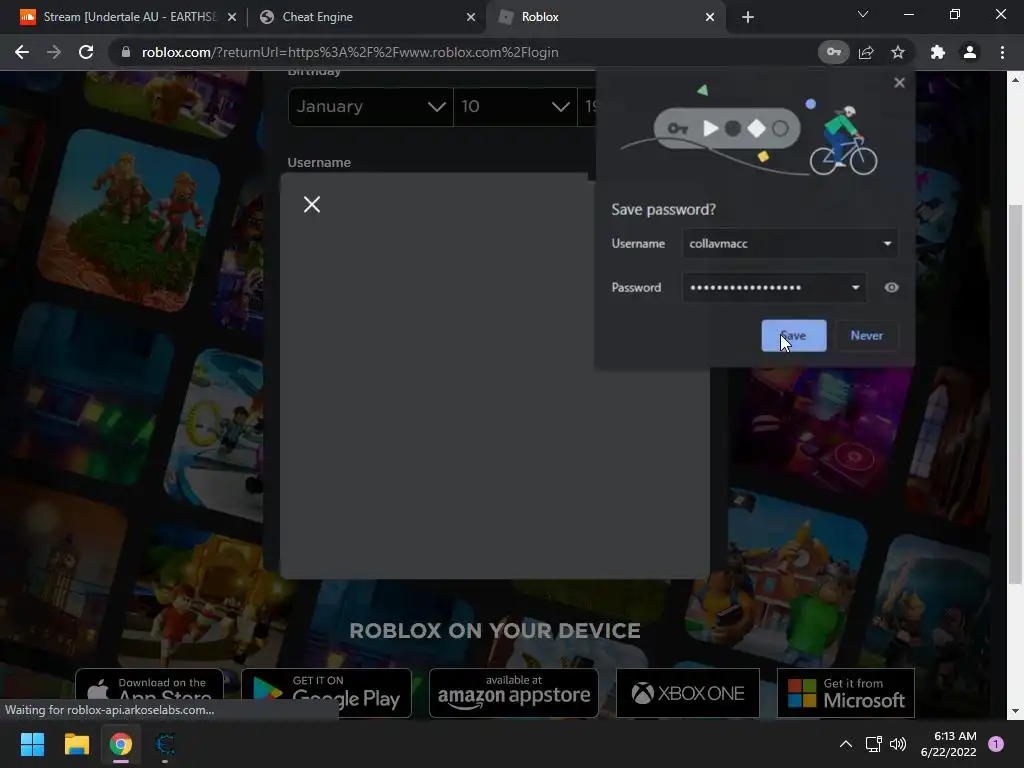The height and width of the screenshot is (768, 1024).
Task: Open Download on the App Store badge
Action: click(150, 693)
